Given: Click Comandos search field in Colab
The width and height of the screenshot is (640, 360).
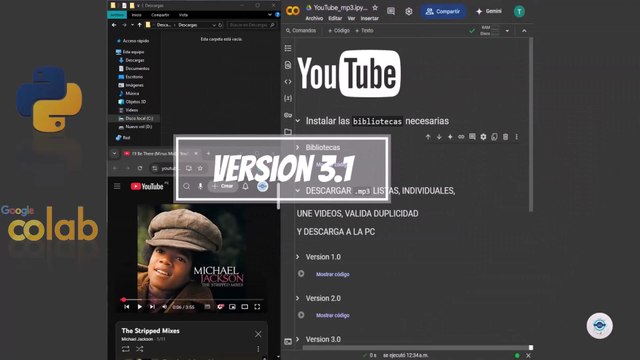Looking at the screenshot, I should 301,31.
